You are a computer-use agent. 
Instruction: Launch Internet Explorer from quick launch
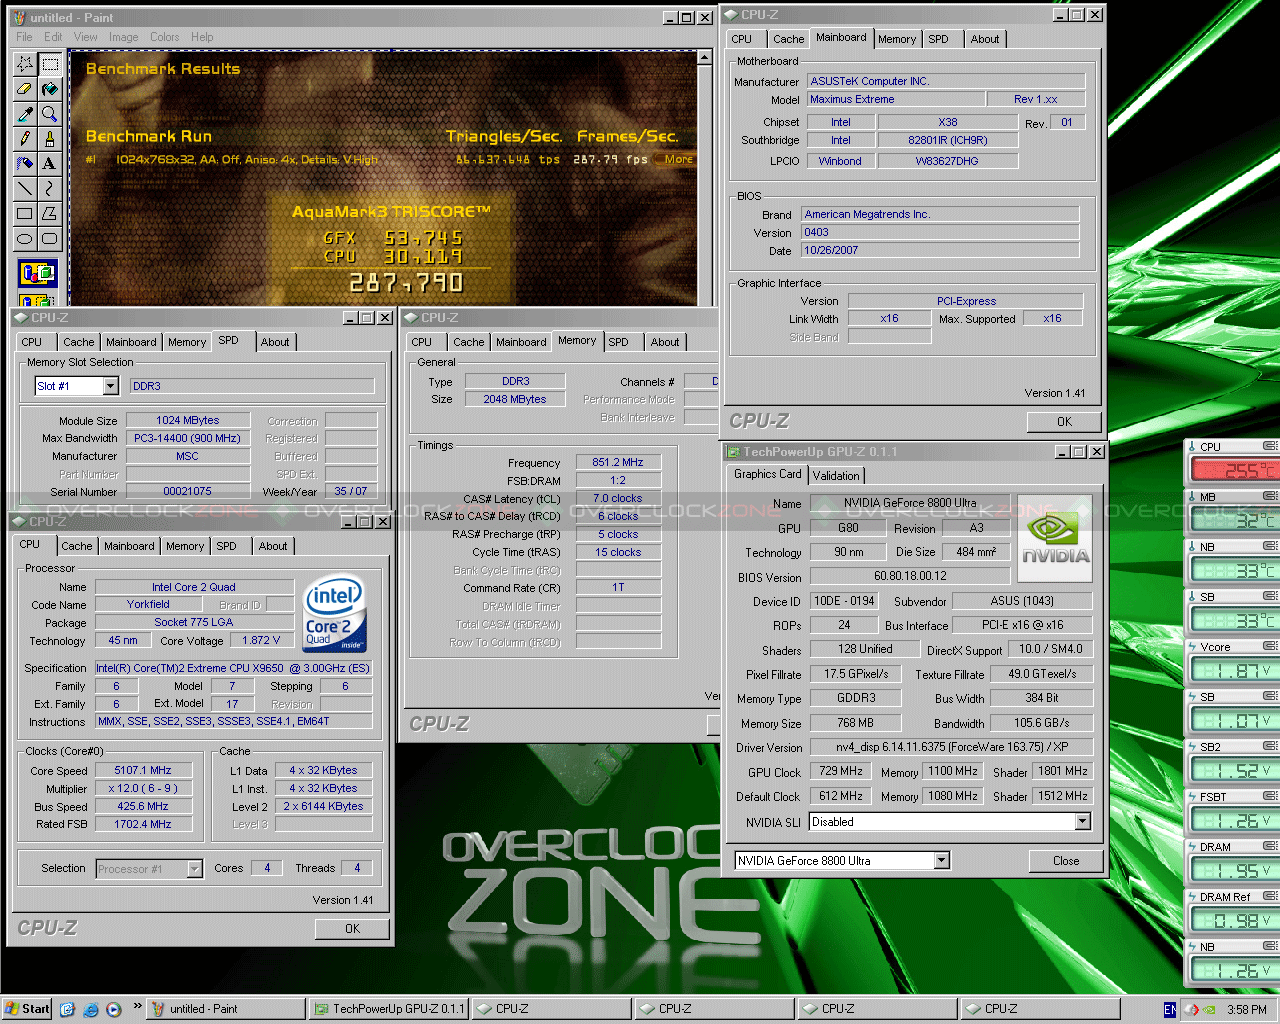pyautogui.click(x=90, y=1009)
